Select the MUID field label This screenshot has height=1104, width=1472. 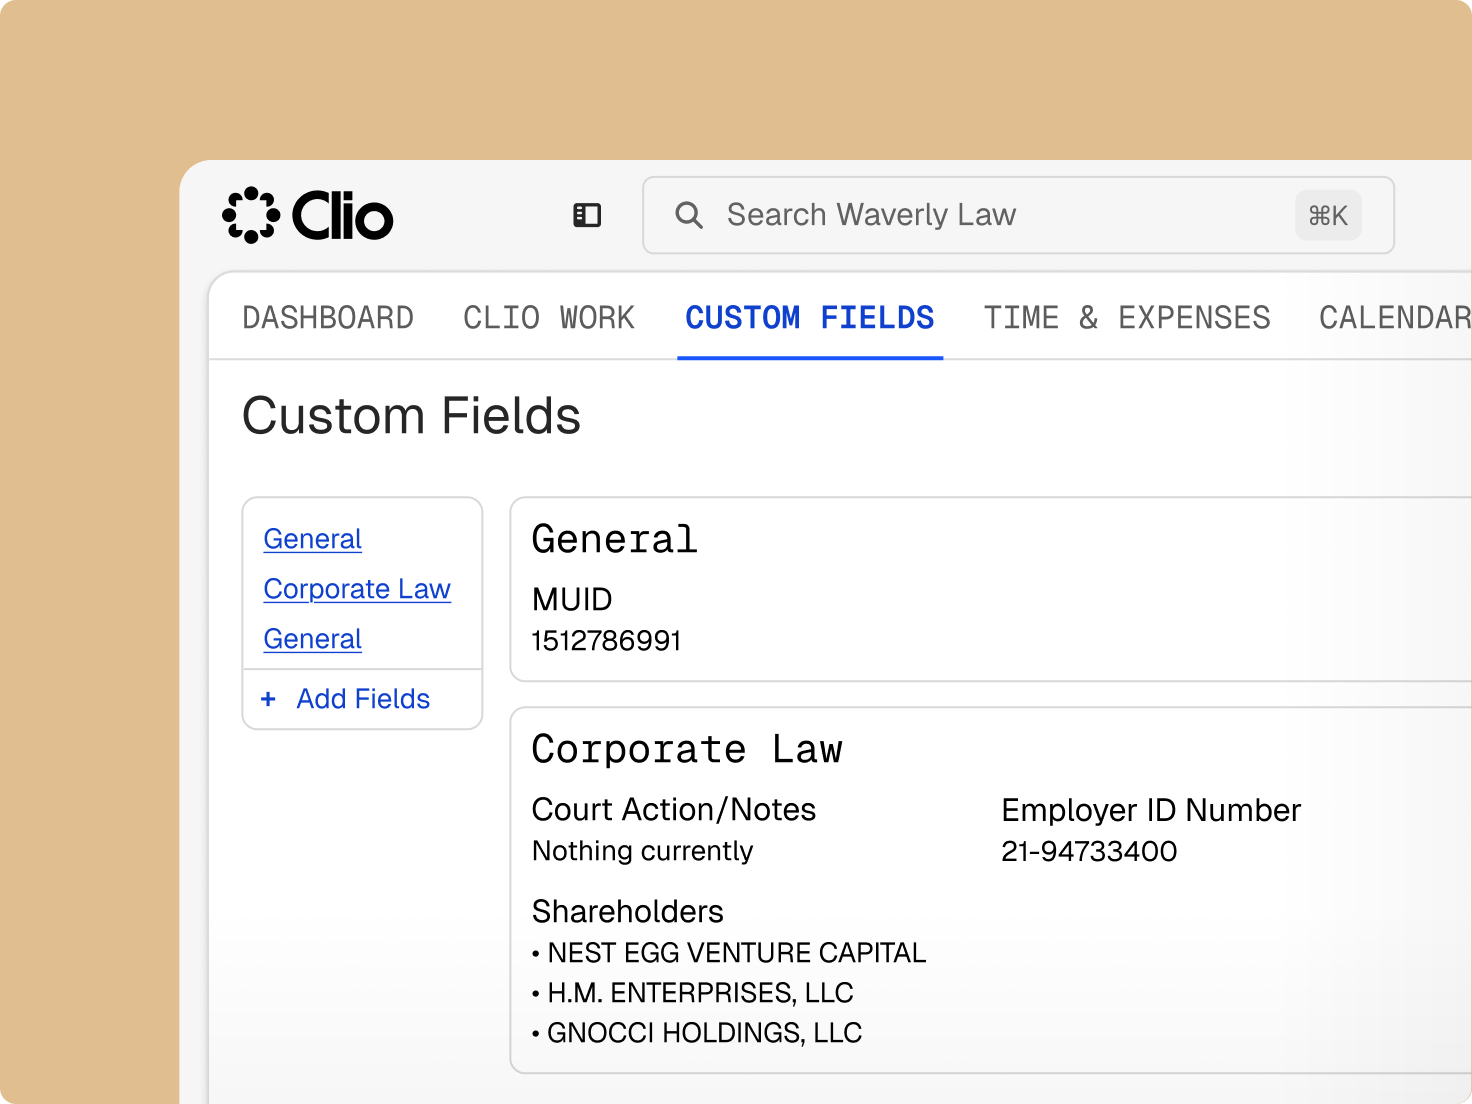point(572,599)
